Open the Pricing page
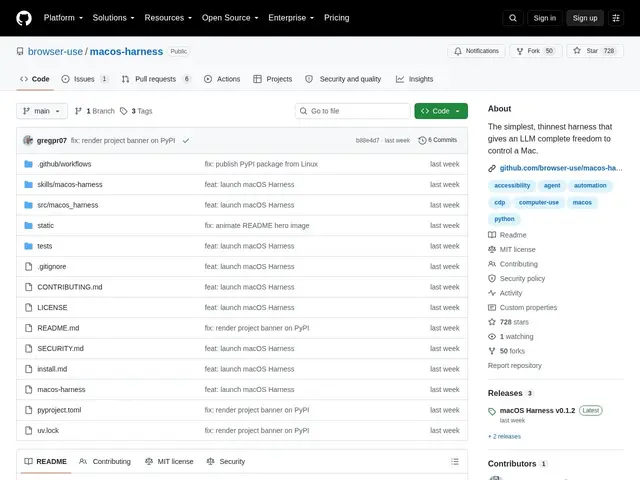 336,18
